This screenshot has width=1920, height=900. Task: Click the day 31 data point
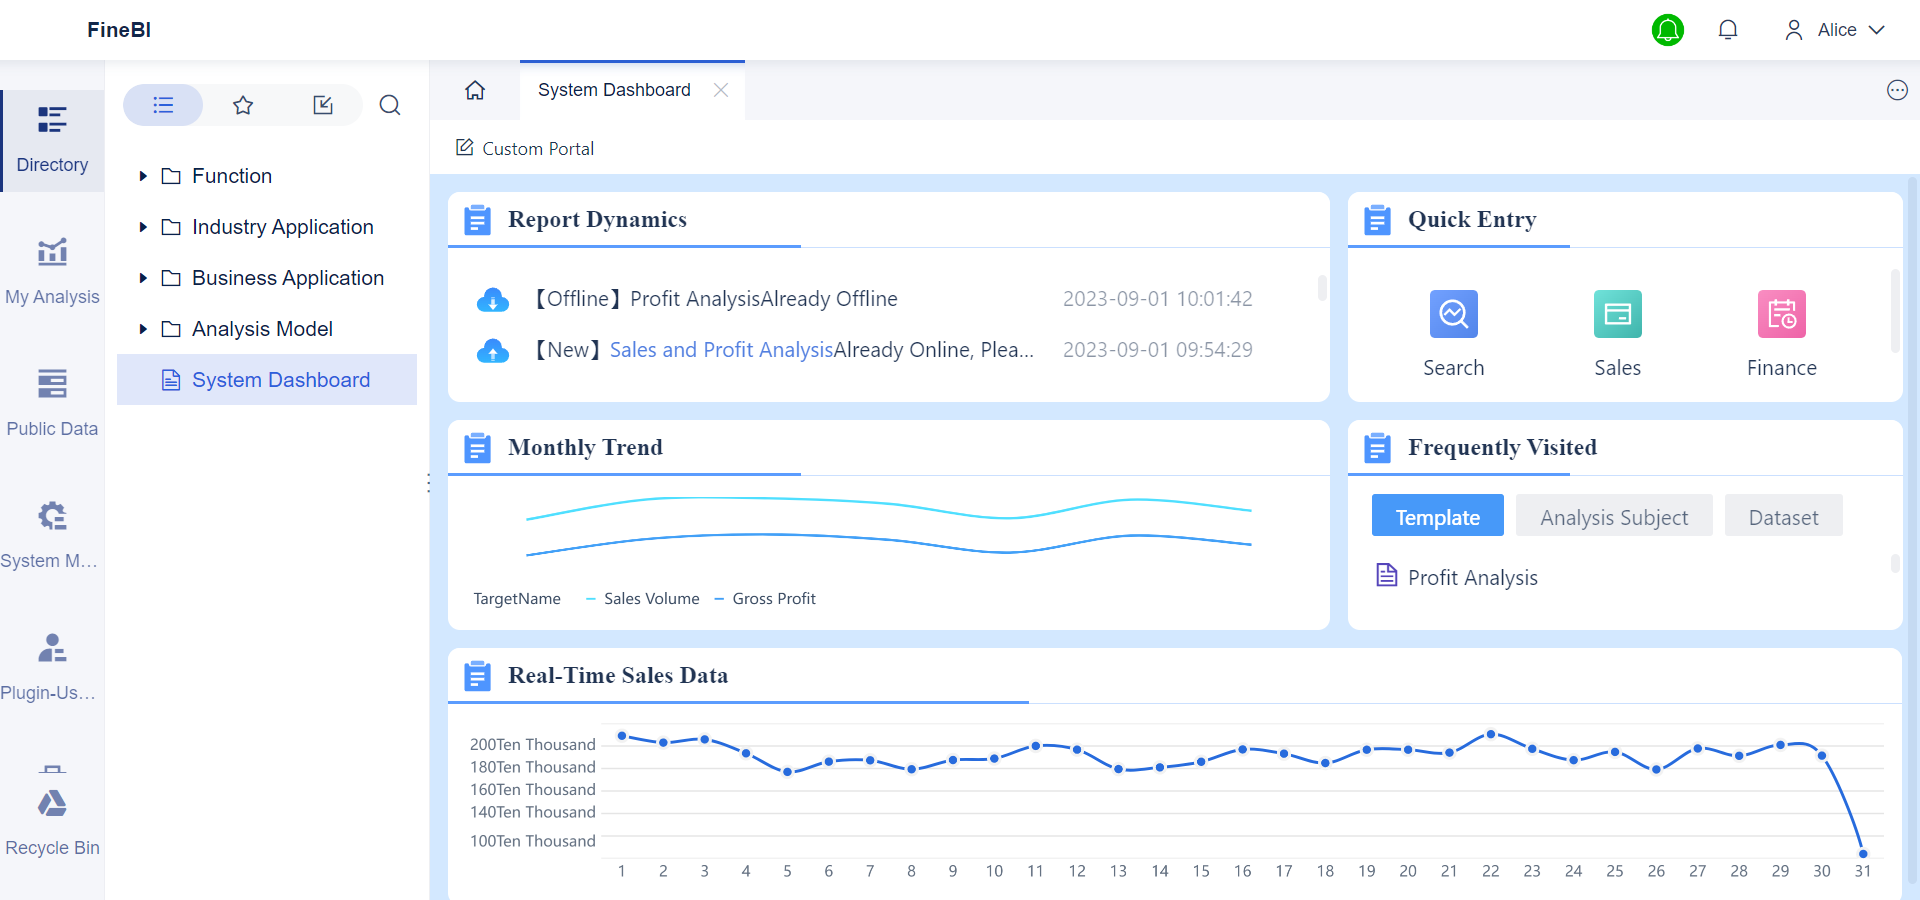pyautogui.click(x=1863, y=853)
